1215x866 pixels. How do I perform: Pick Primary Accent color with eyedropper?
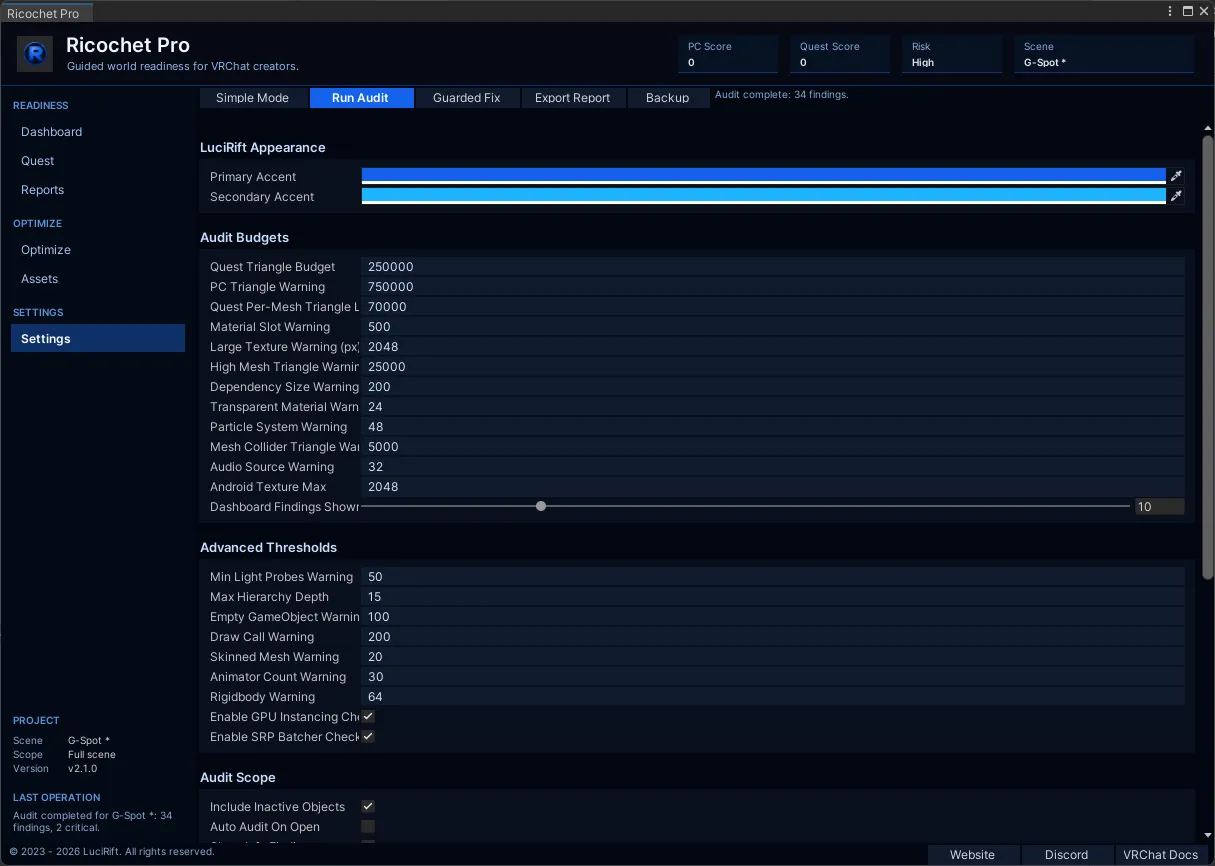1176,176
